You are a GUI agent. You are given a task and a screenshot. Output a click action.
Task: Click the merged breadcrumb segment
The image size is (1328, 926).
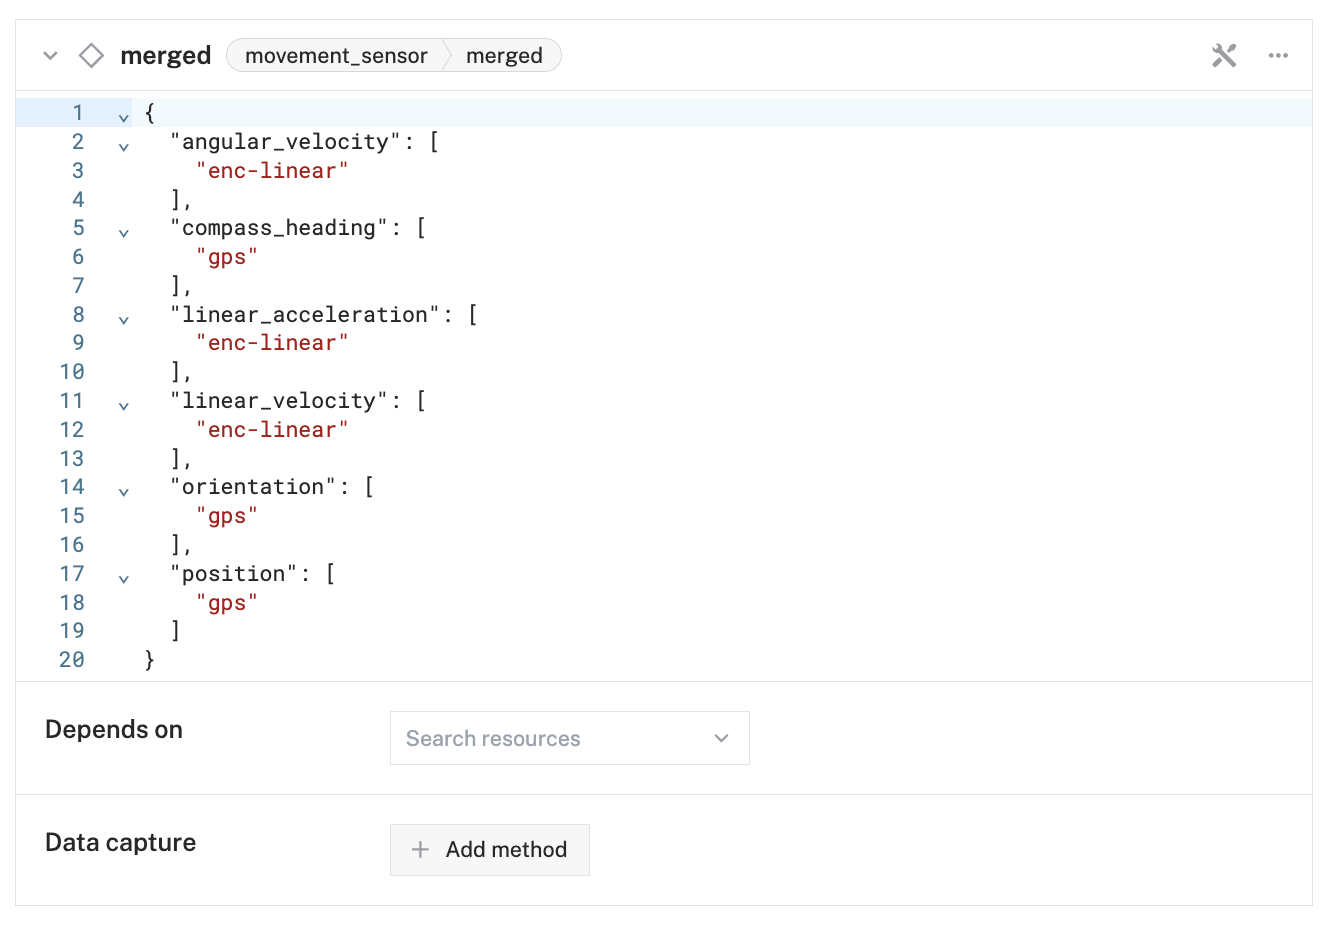[504, 55]
